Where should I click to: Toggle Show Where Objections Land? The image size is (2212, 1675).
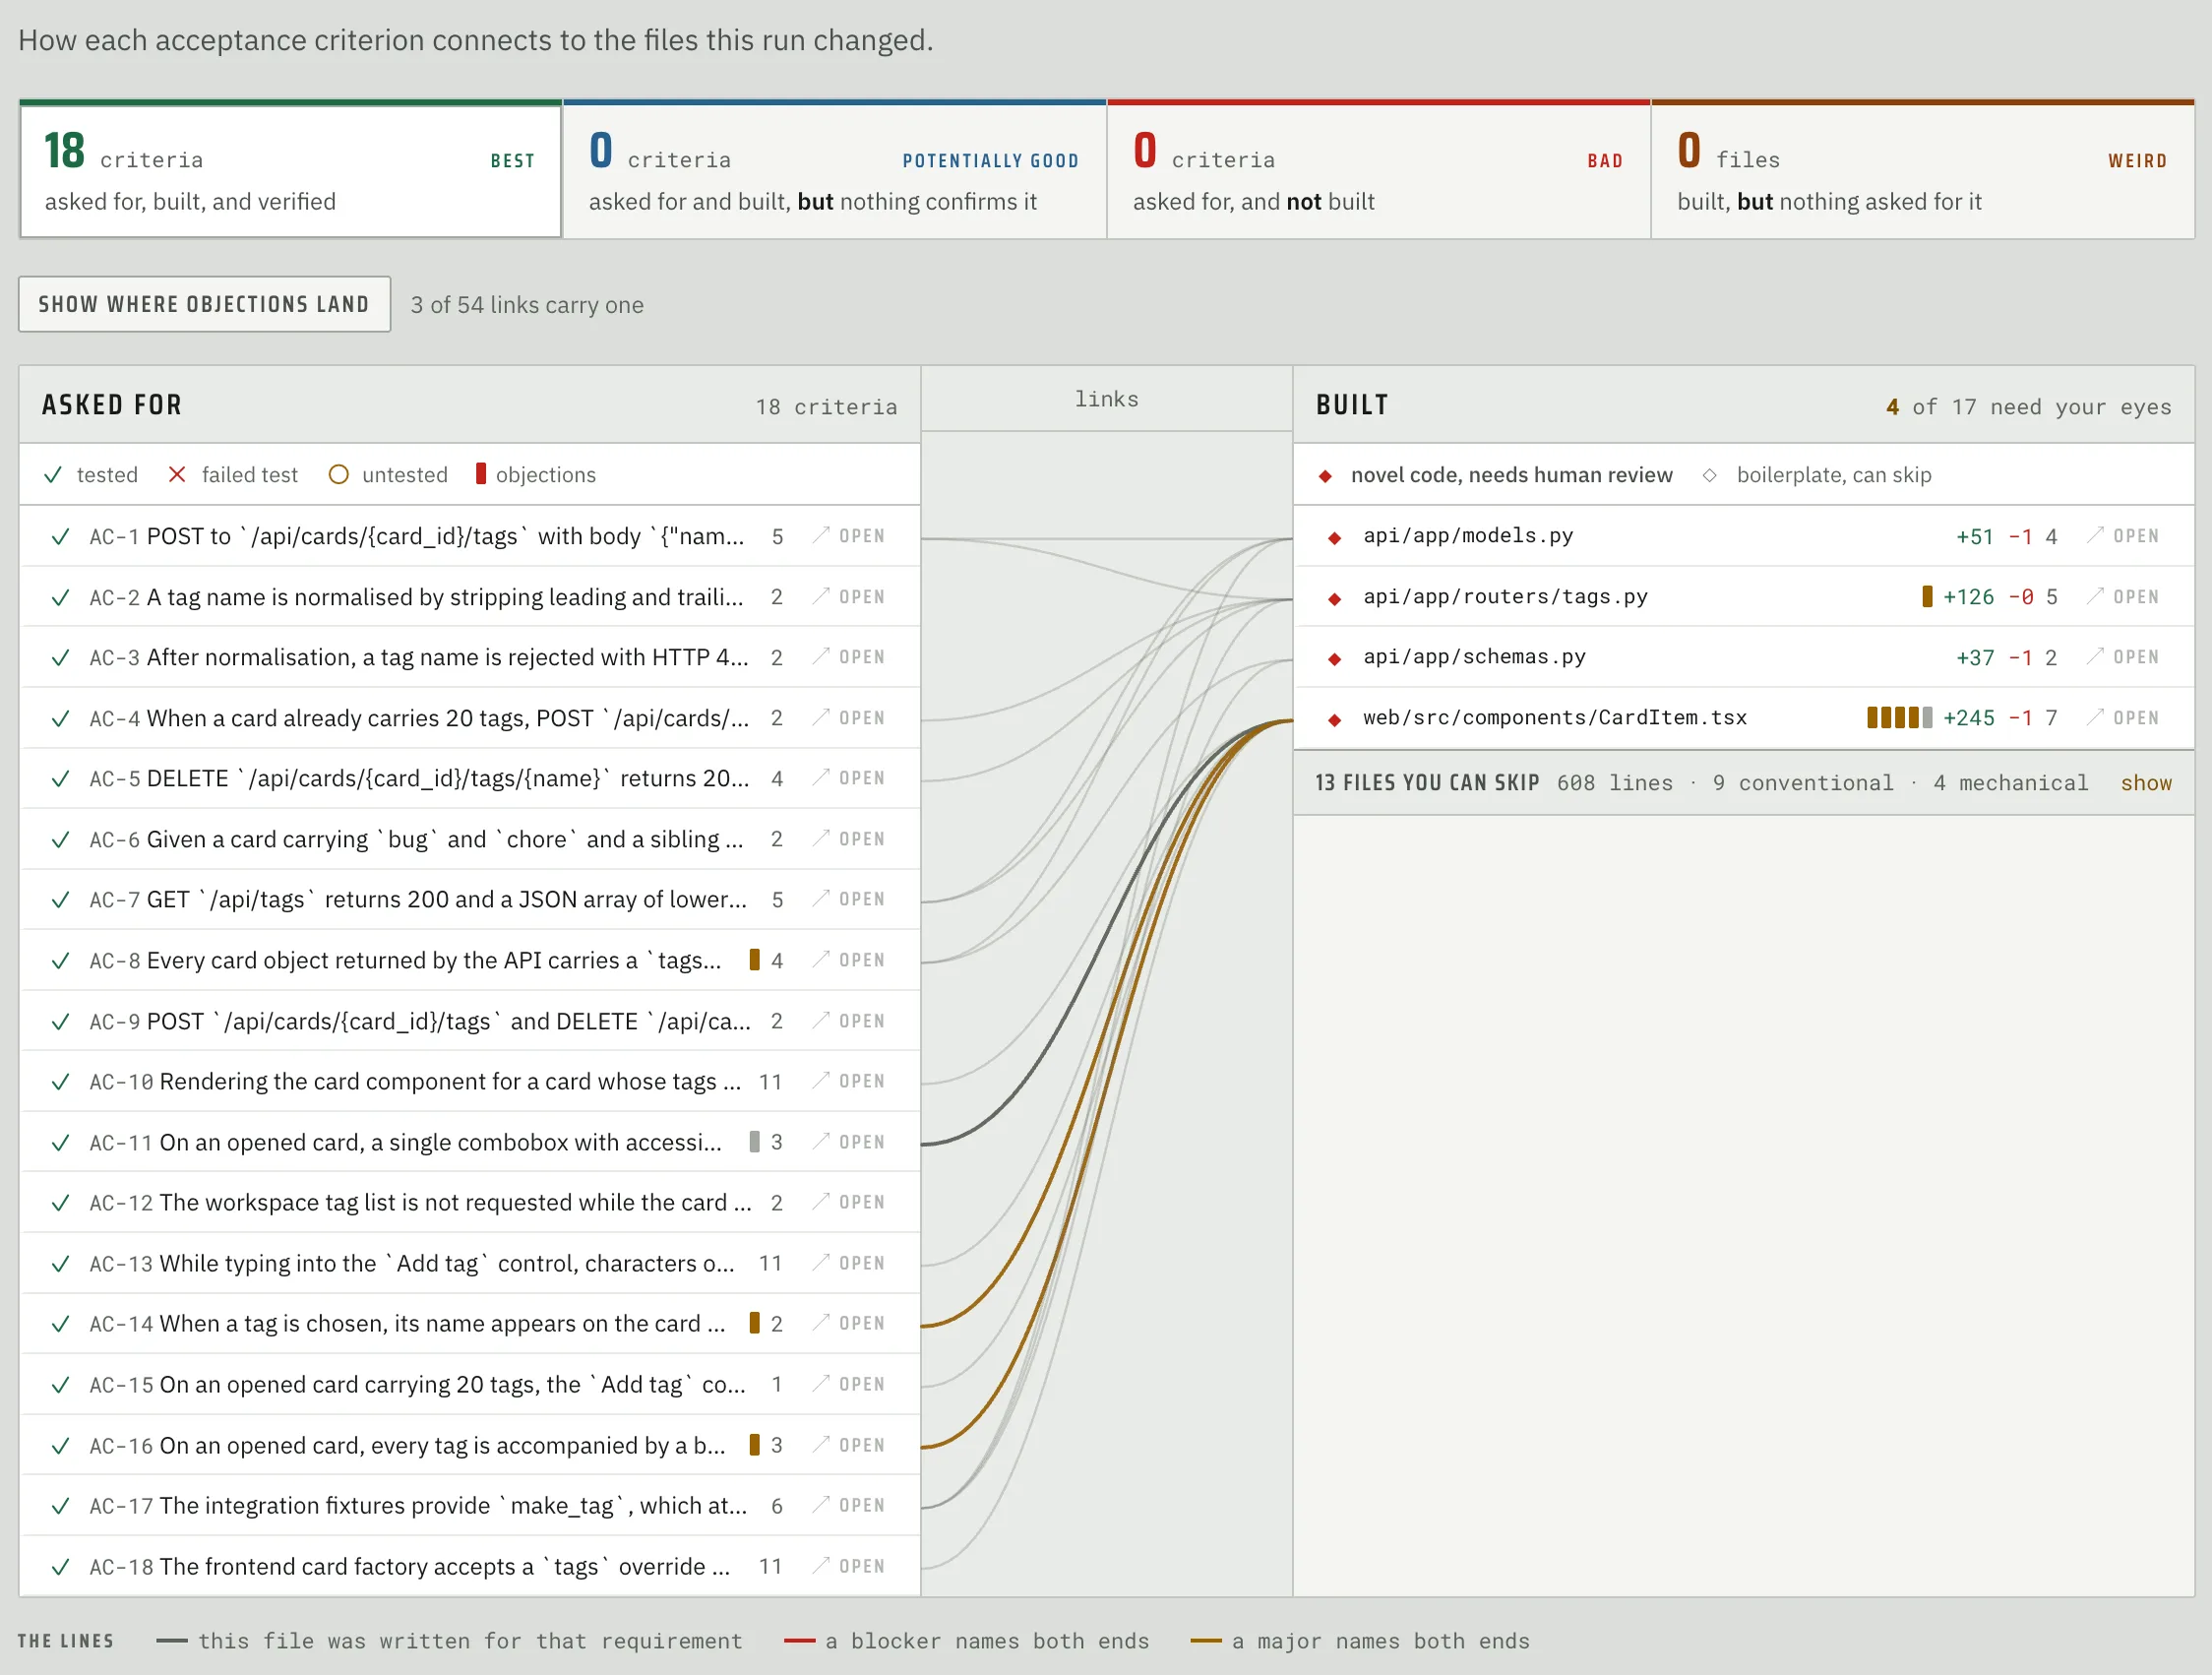click(x=204, y=304)
